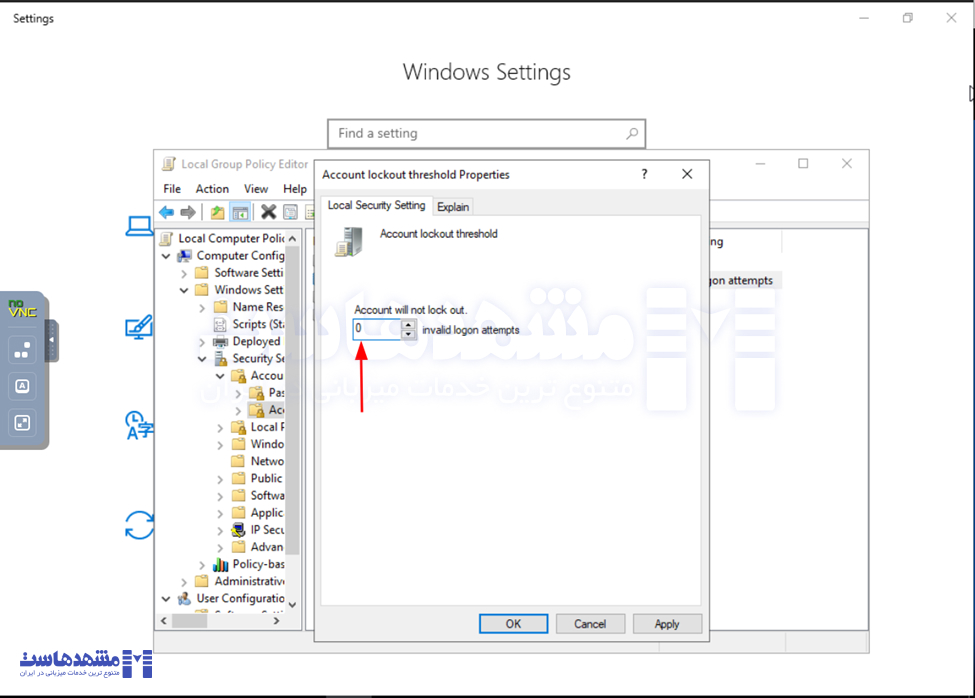Click Help question mark in dialog title
The image size is (975, 698).
pyautogui.click(x=644, y=174)
